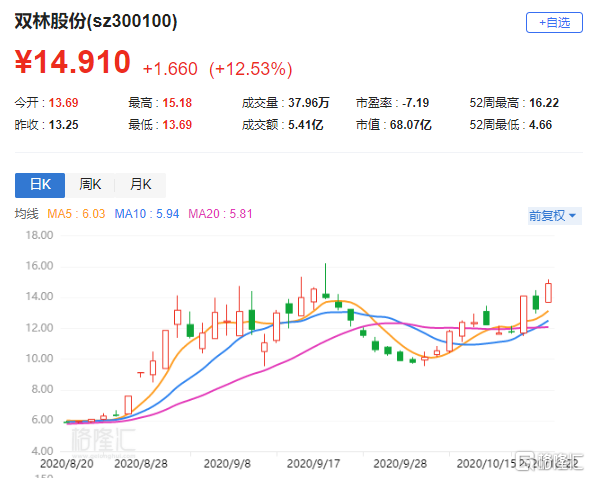Click the tallest green candlestick near 16.00
Screen dimensions: 590x478
(325, 281)
